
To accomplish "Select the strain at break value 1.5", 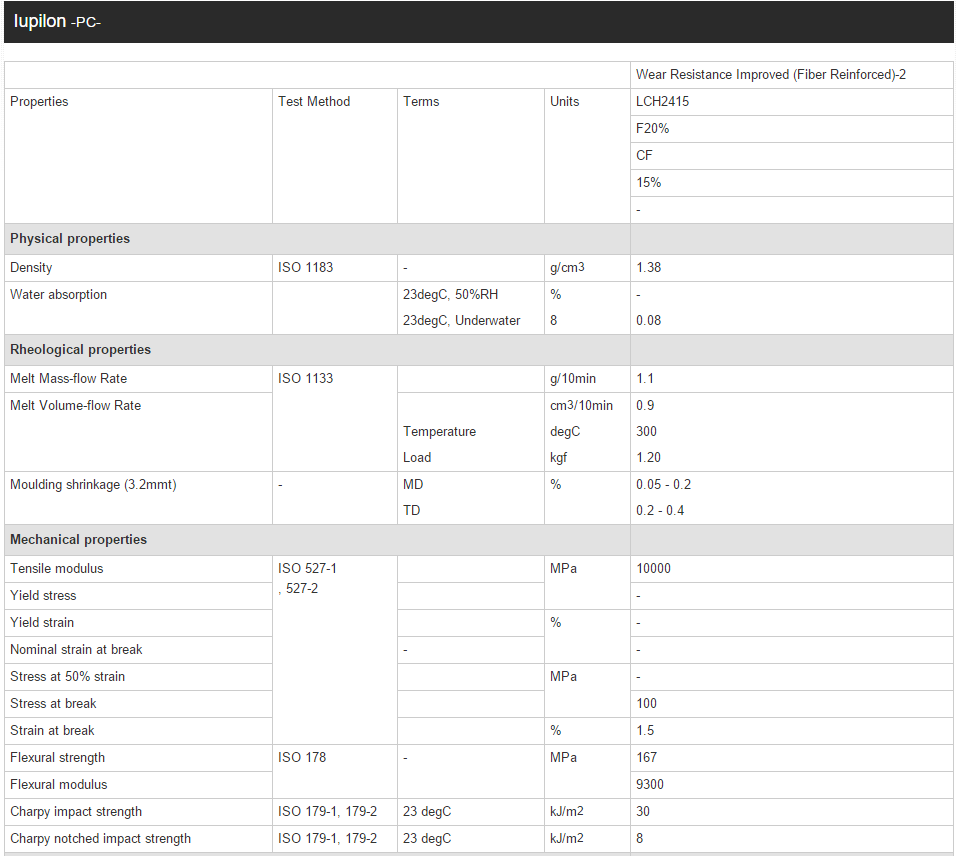I will click(645, 730).
